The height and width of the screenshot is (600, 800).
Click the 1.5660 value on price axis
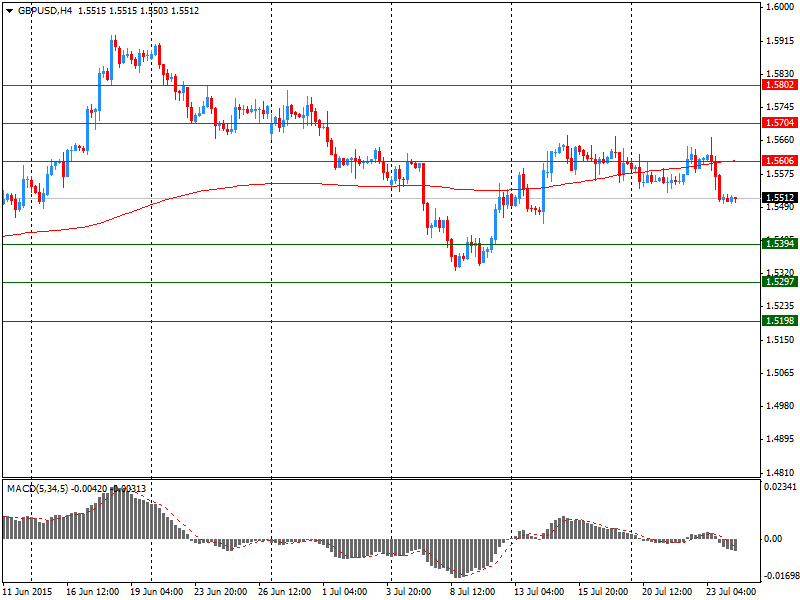click(x=780, y=140)
